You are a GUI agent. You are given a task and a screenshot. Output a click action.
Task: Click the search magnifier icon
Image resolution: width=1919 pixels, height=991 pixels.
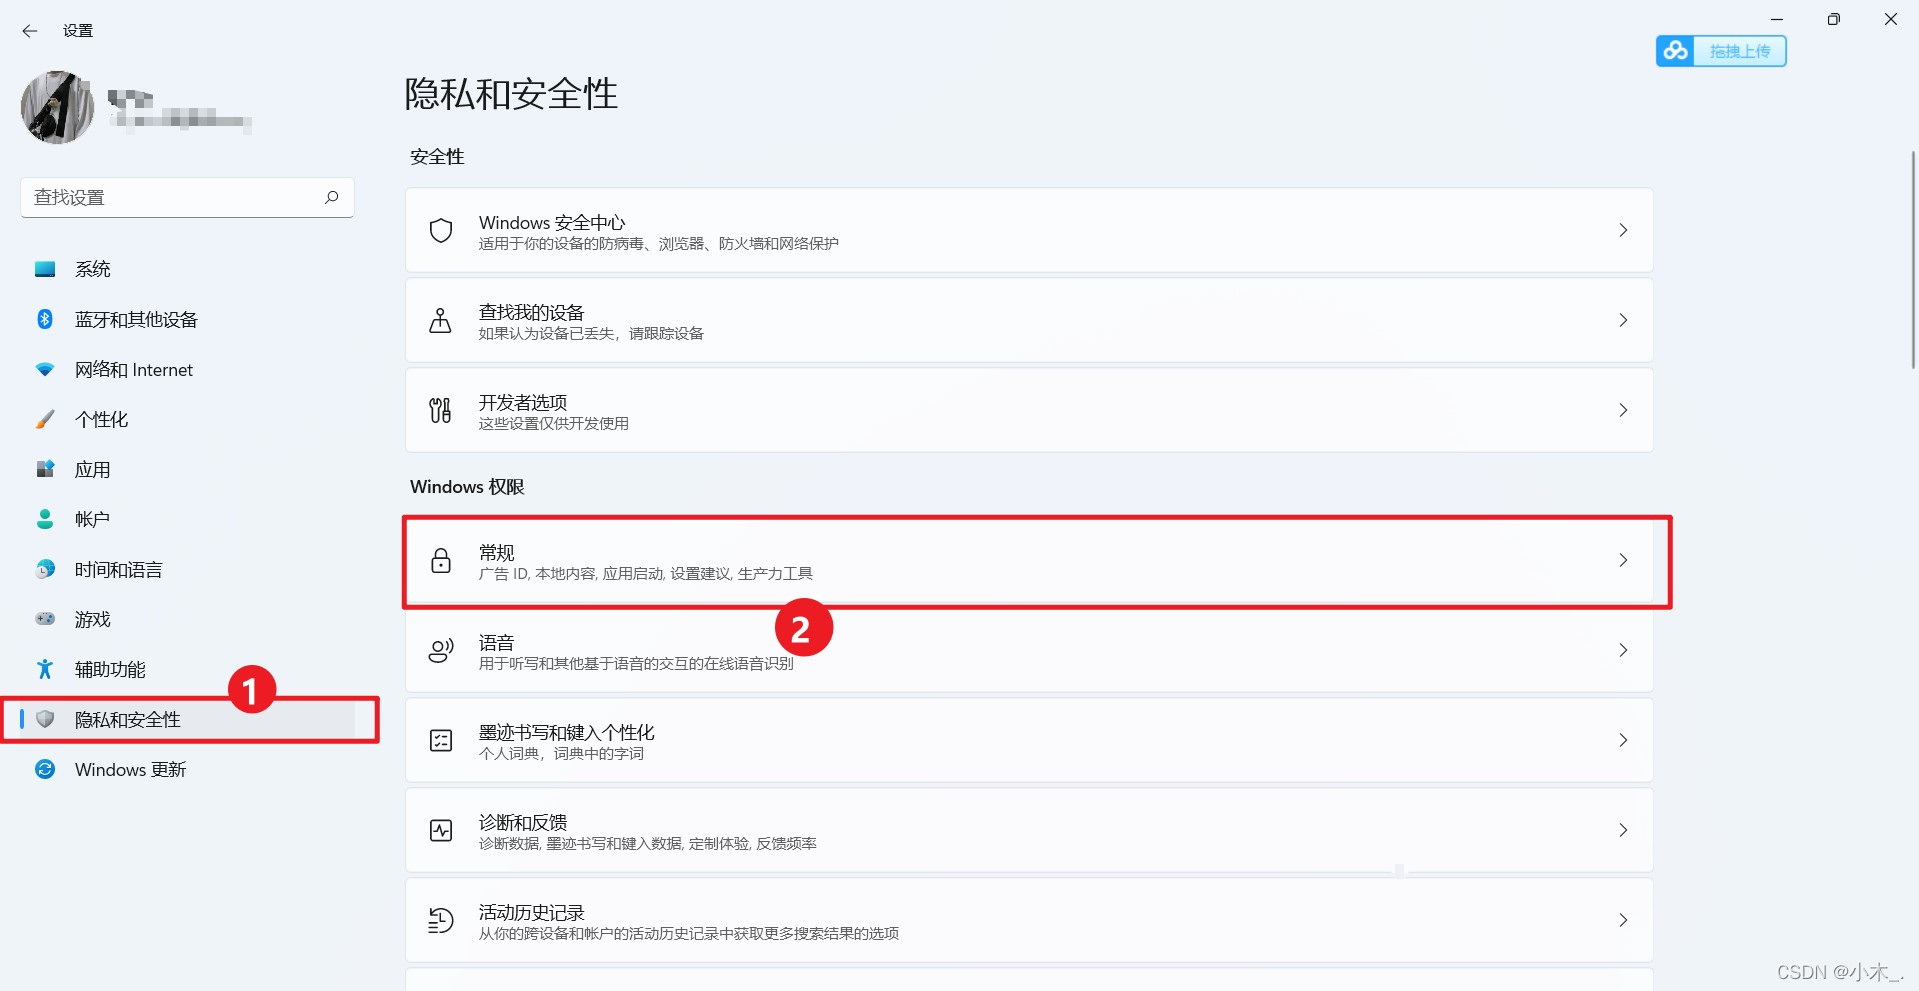click(x=332, y=197)
